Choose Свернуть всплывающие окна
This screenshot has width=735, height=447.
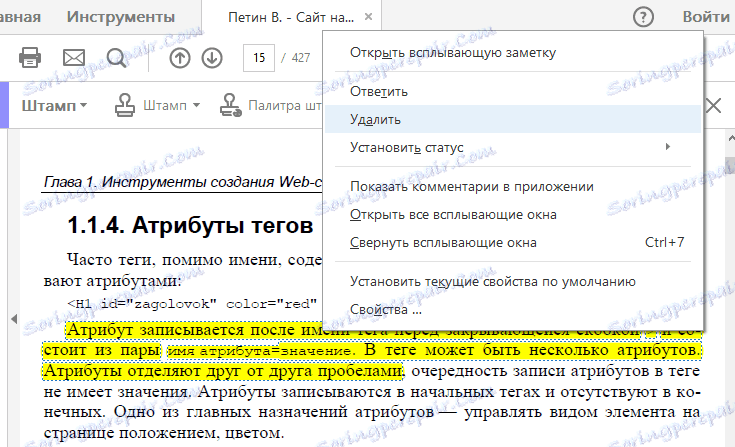click(x=514, y=243)
